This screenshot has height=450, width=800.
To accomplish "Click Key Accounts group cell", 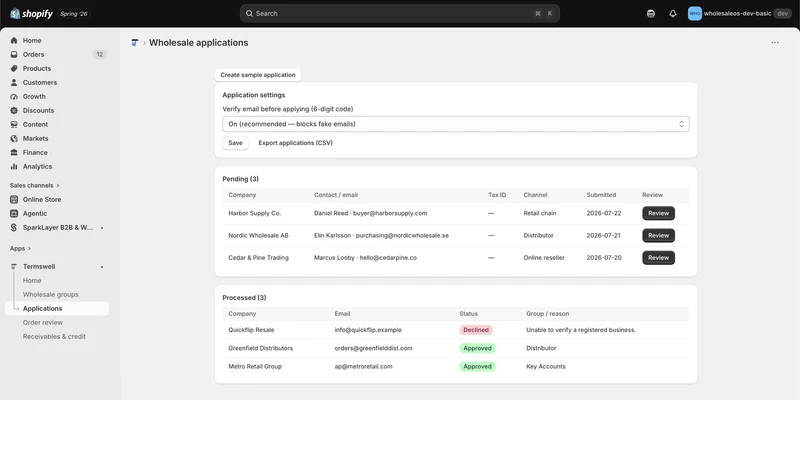I will point(546,367).
